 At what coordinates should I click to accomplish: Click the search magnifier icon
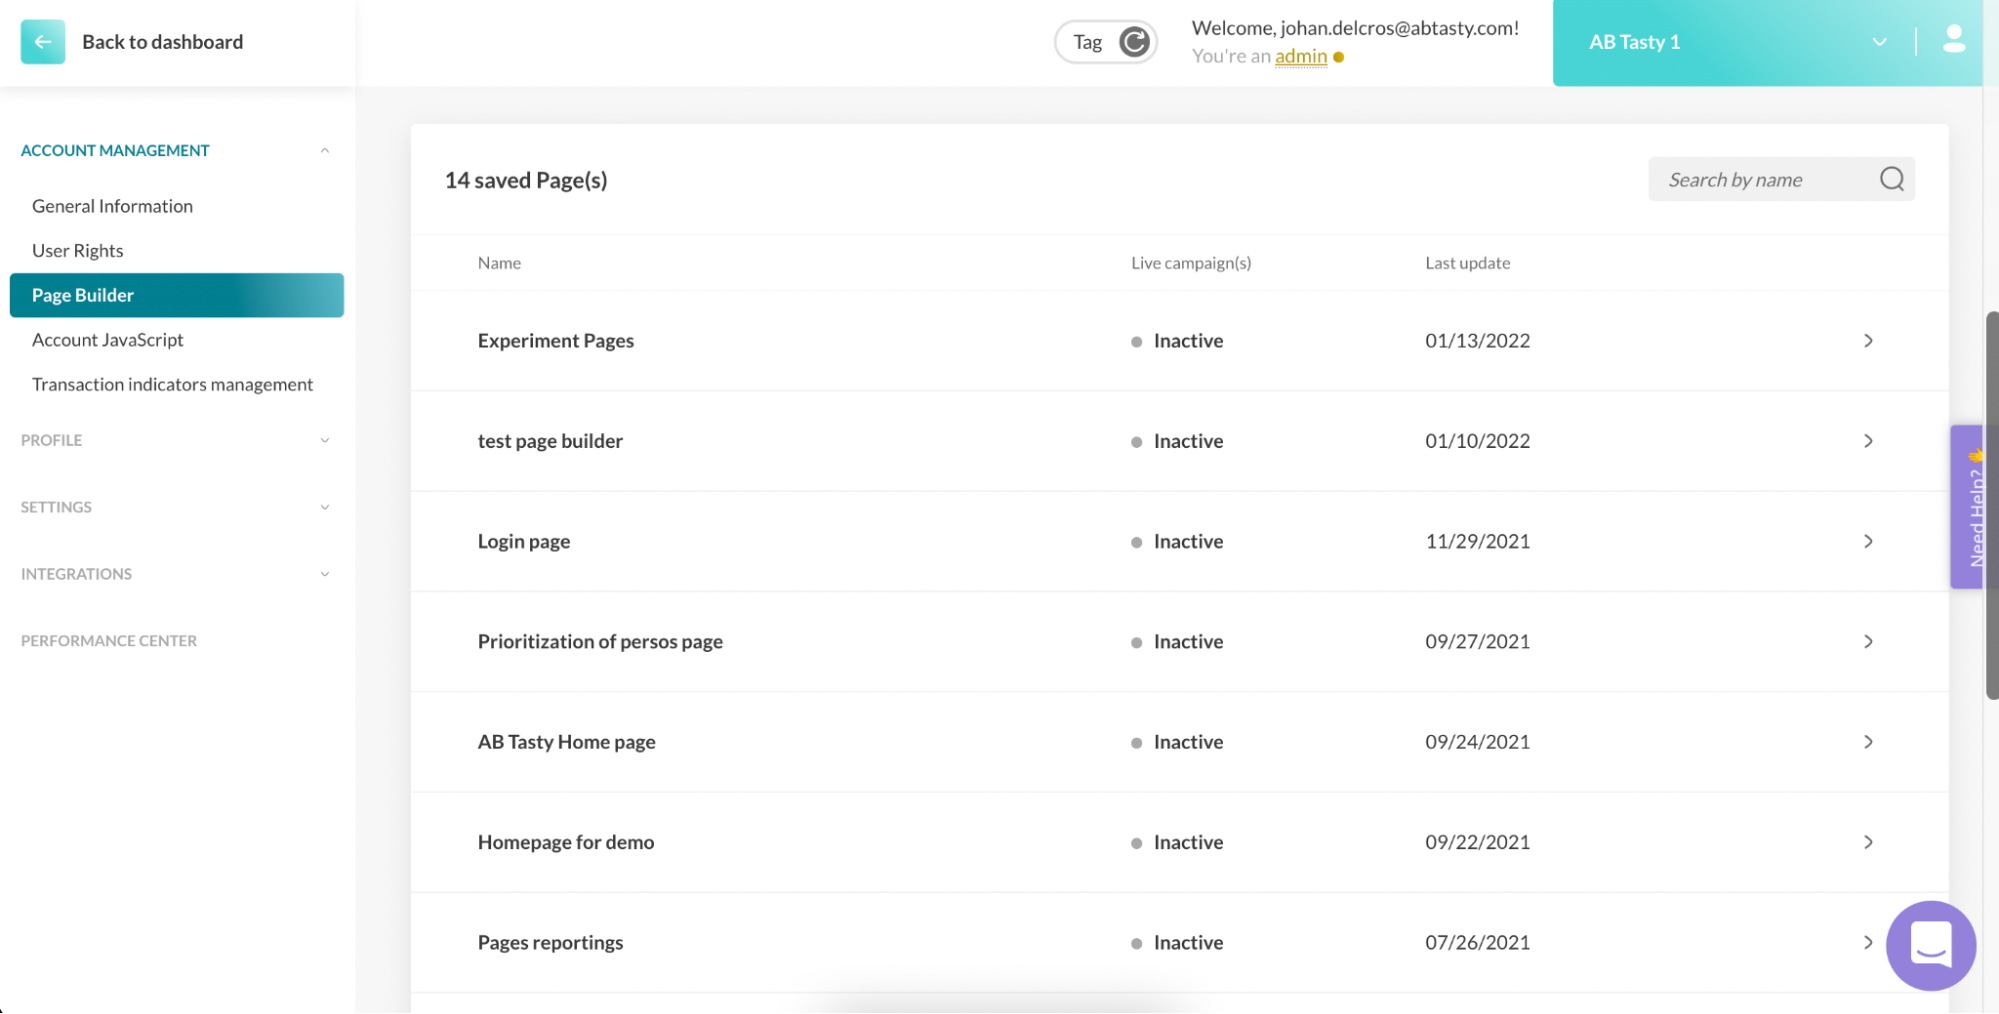(x=1891, y=179)
